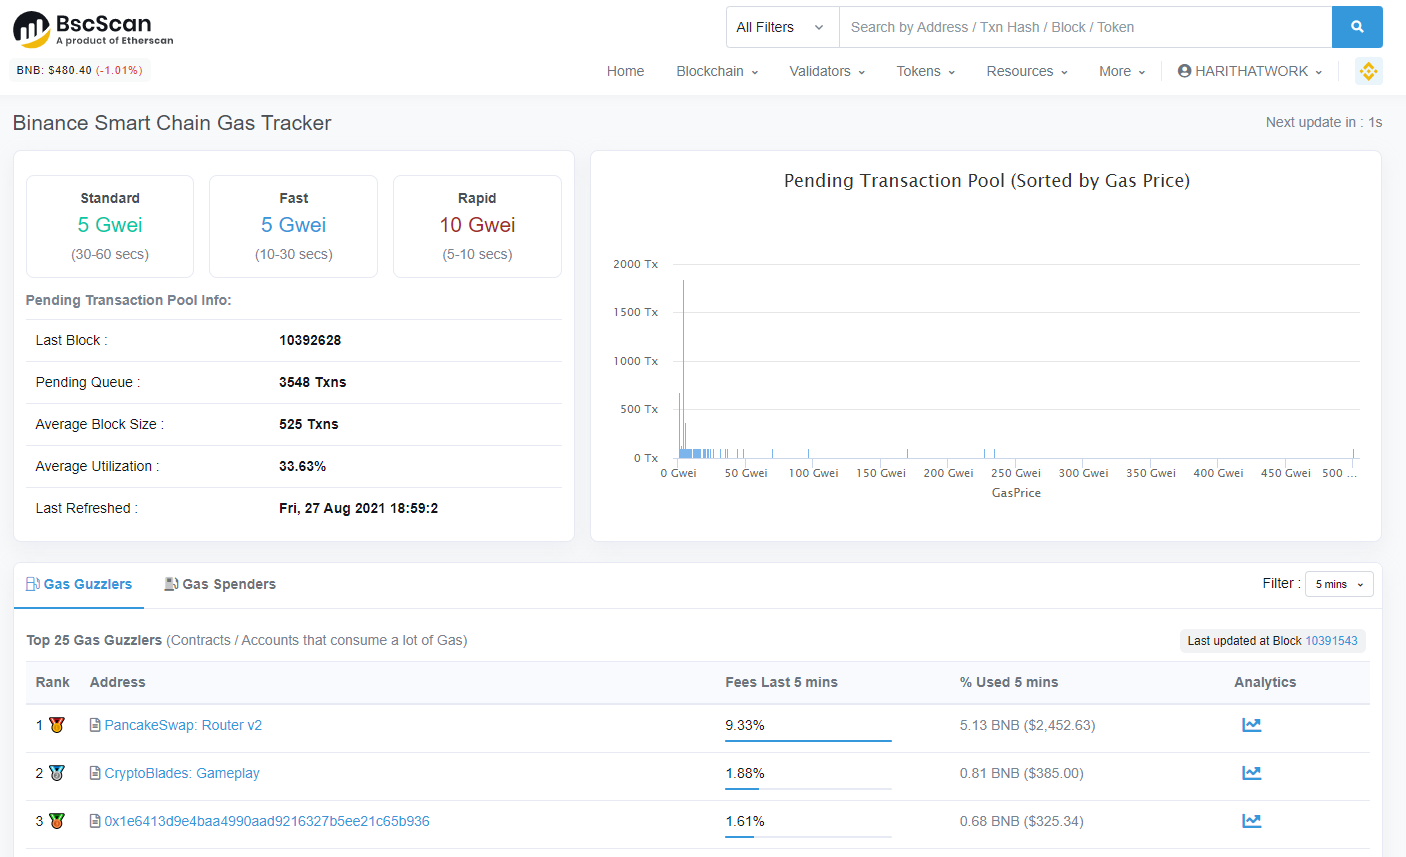The height and width of the screenshot is (857, 1406).
Task: Open block 10391543 link
Action: pos(1331,641)
